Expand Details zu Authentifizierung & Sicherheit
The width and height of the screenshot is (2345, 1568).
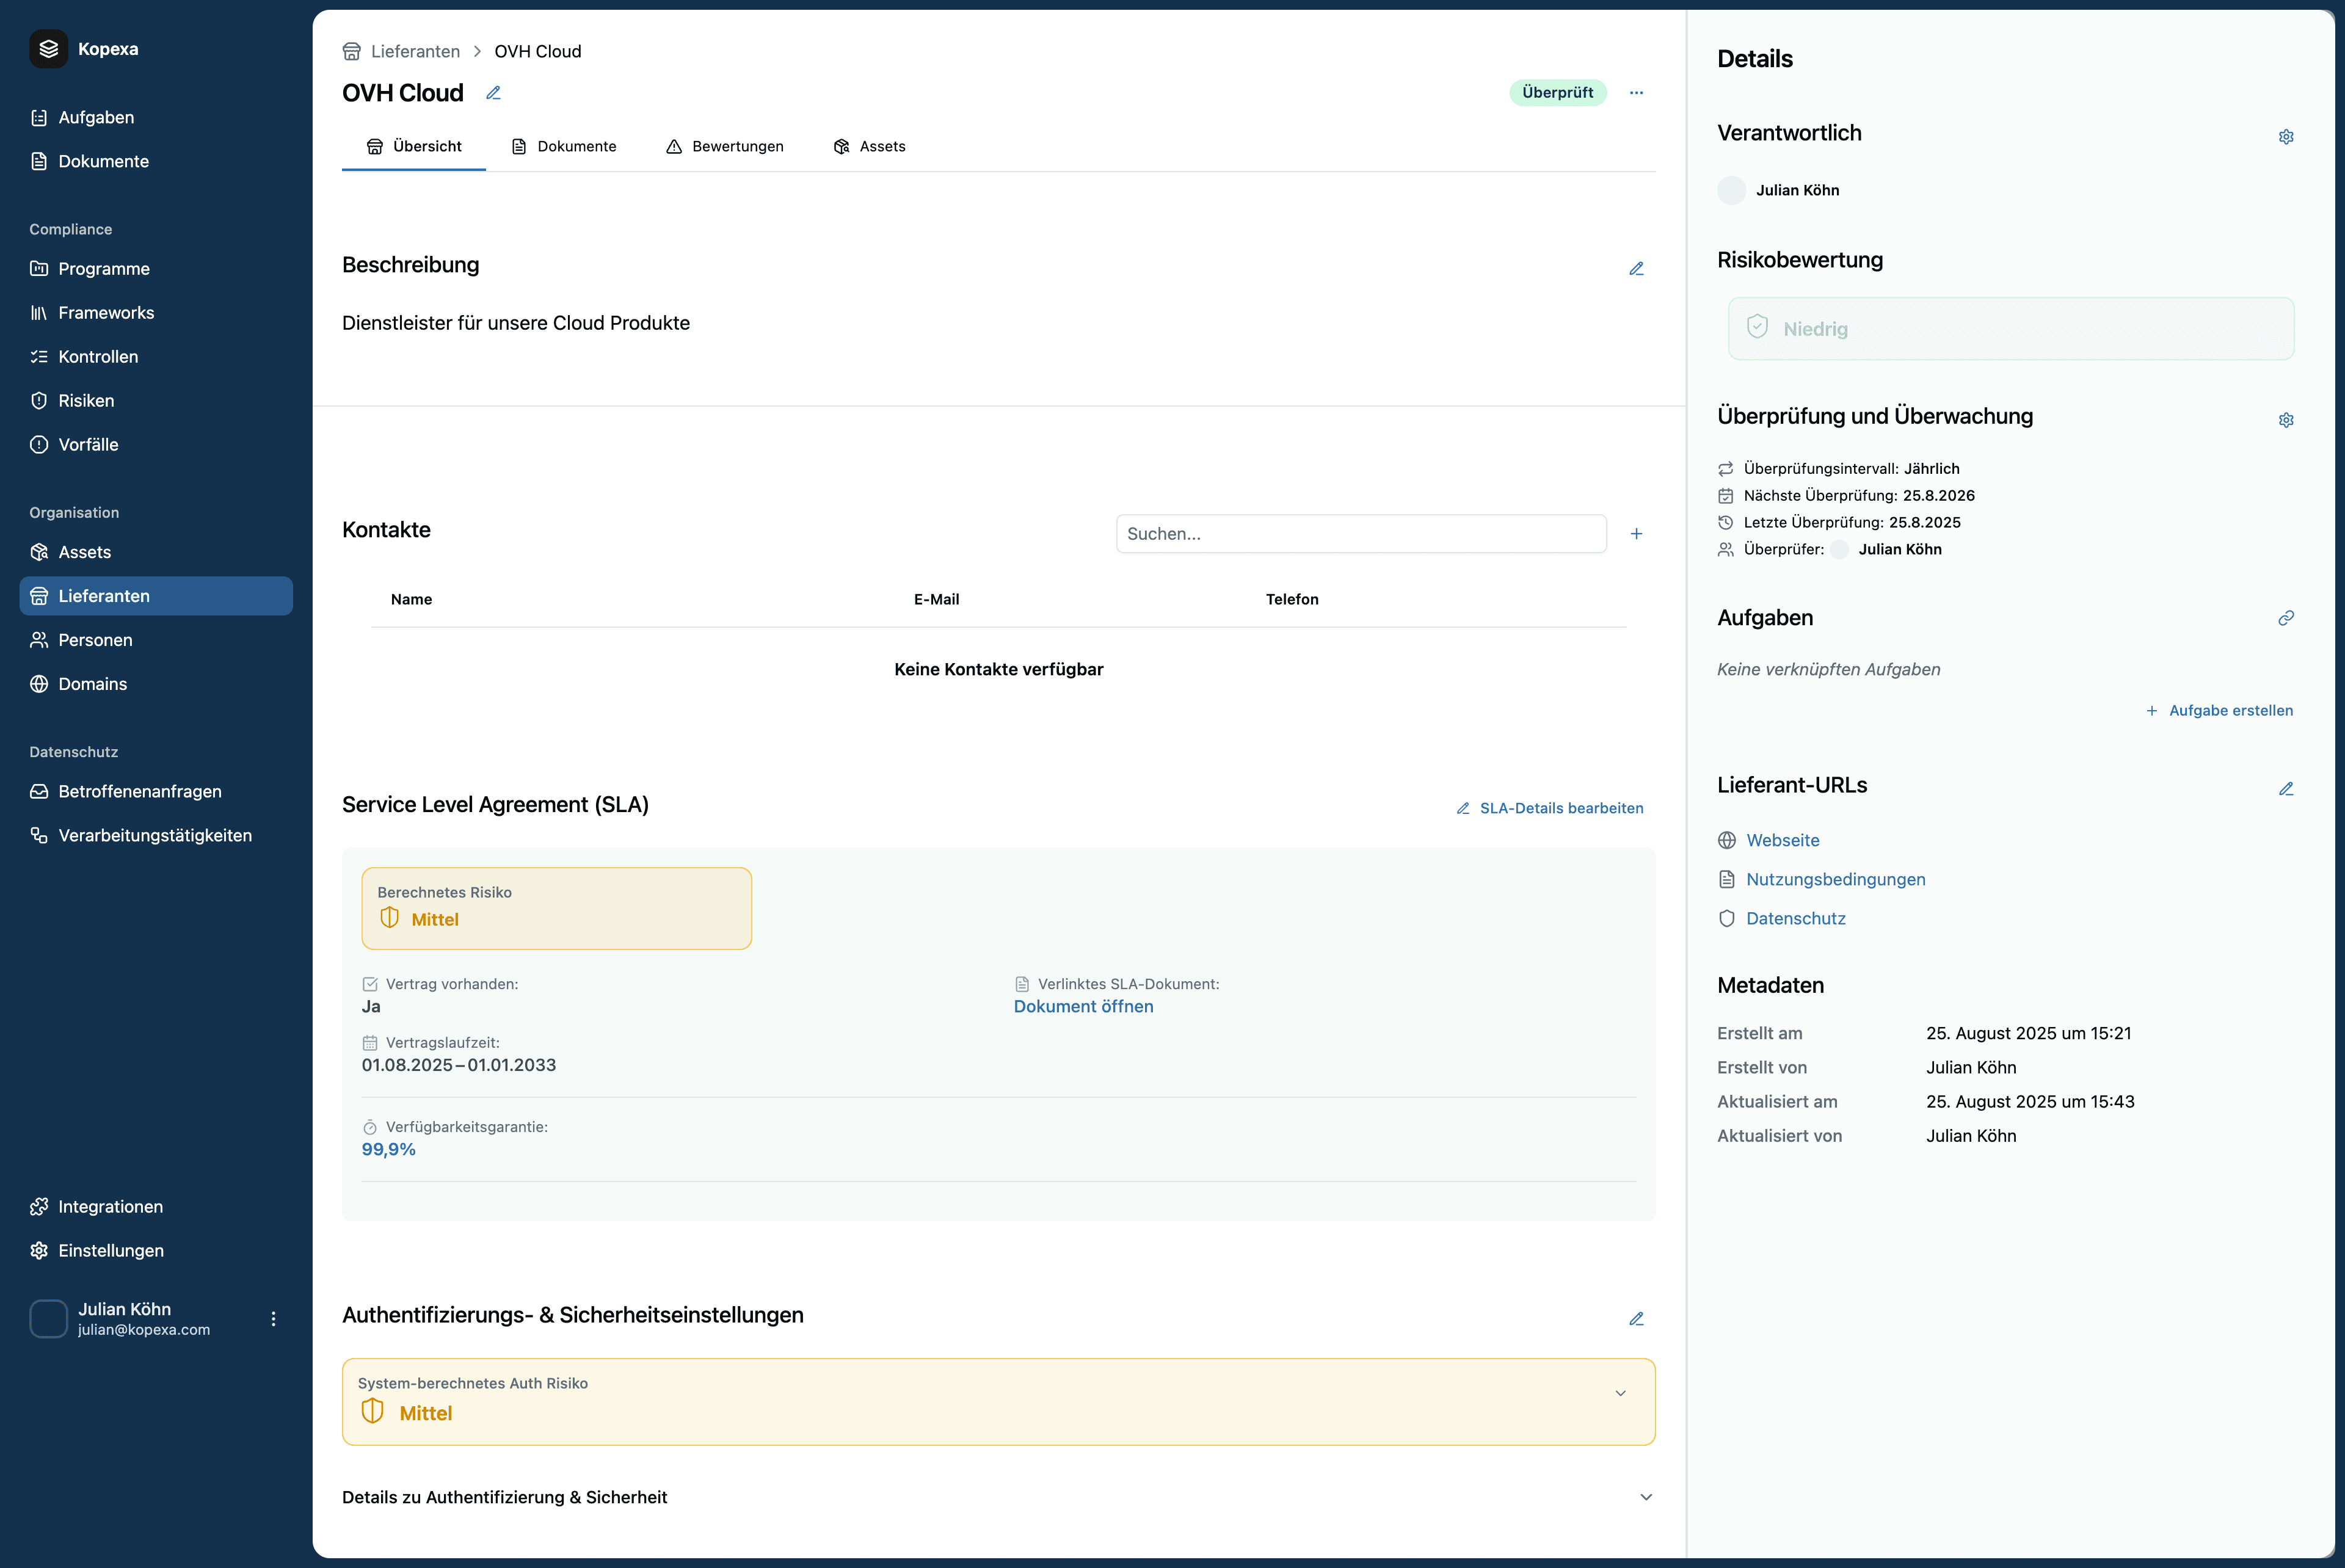point(1646,1497)
